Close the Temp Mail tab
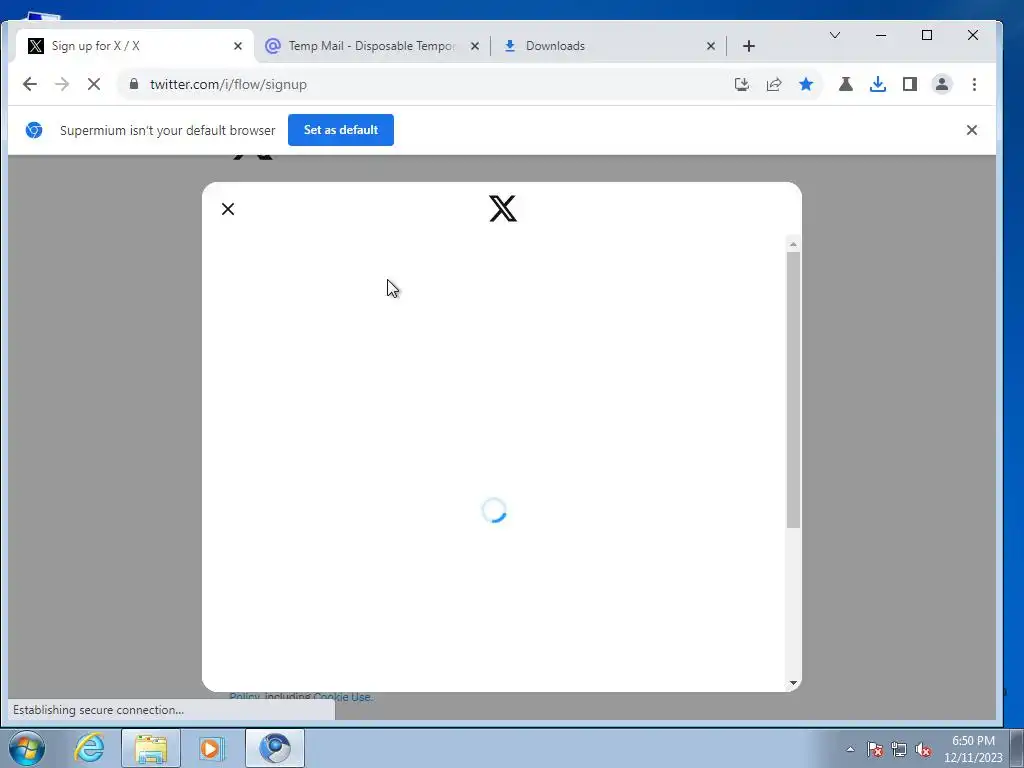This screenshot has height=768, width=1024. coord(475,46)
